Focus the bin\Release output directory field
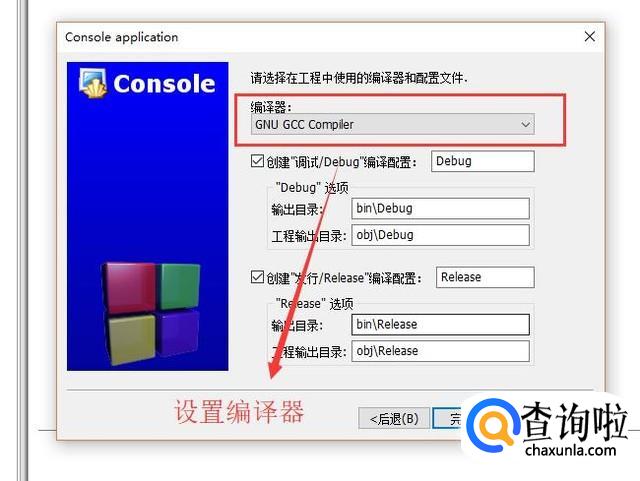This screenshot has height=481, width=640. [440, 325]
